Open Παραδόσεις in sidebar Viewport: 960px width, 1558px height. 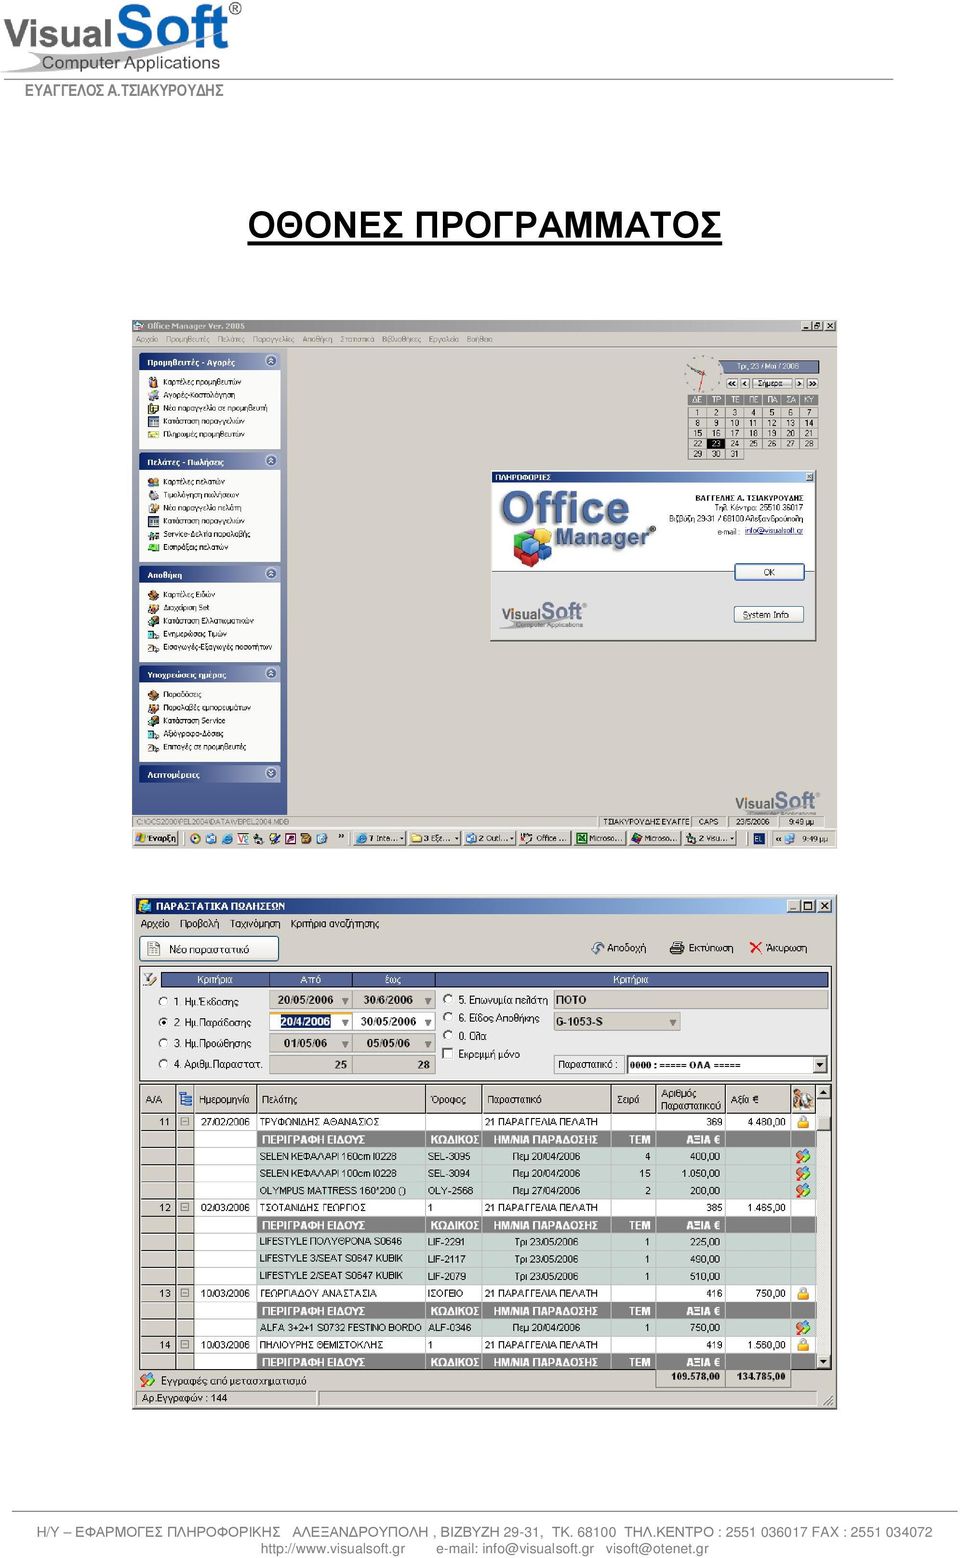point(182,694)
